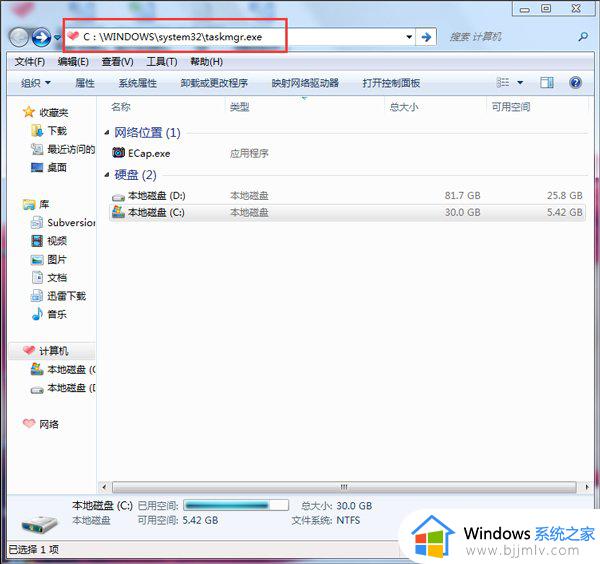Click the second 本地磁盘 drive under 计算机

[x=71, y=388]
